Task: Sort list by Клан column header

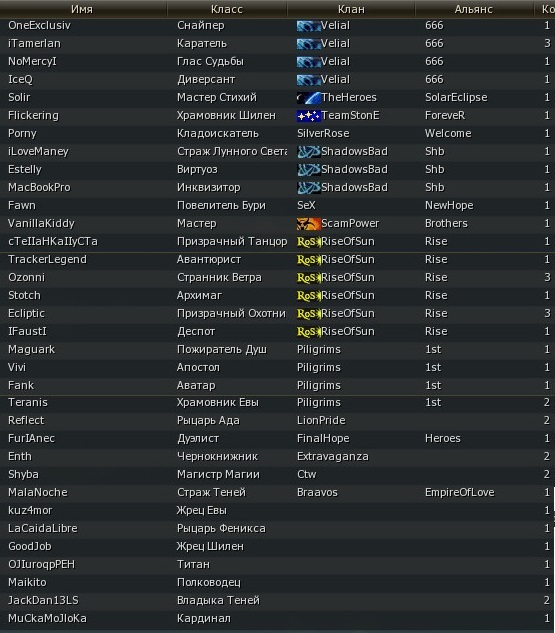Action: point(351,9)
